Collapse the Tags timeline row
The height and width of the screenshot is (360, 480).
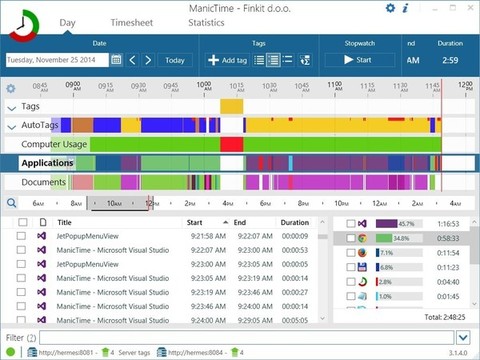click(x=12, y=108)
